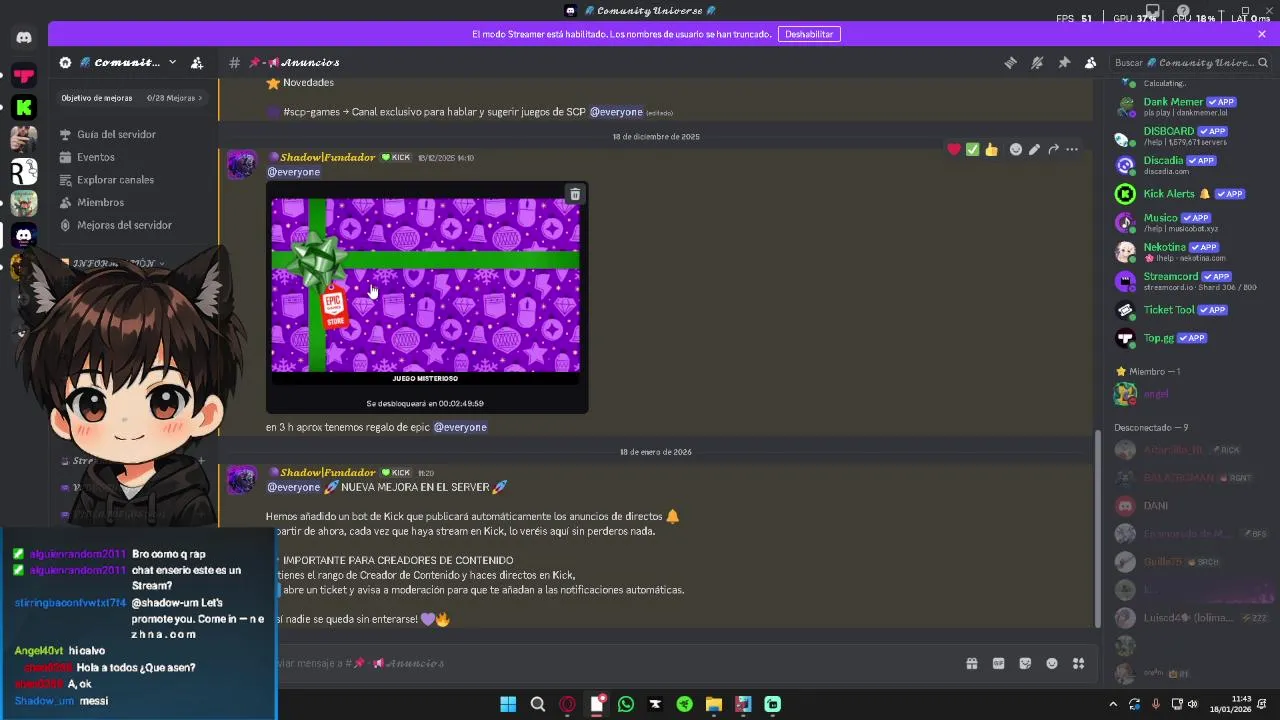Open the Kick green K server icon
This screenshot has height=720, width=1280.
[24, 107]
